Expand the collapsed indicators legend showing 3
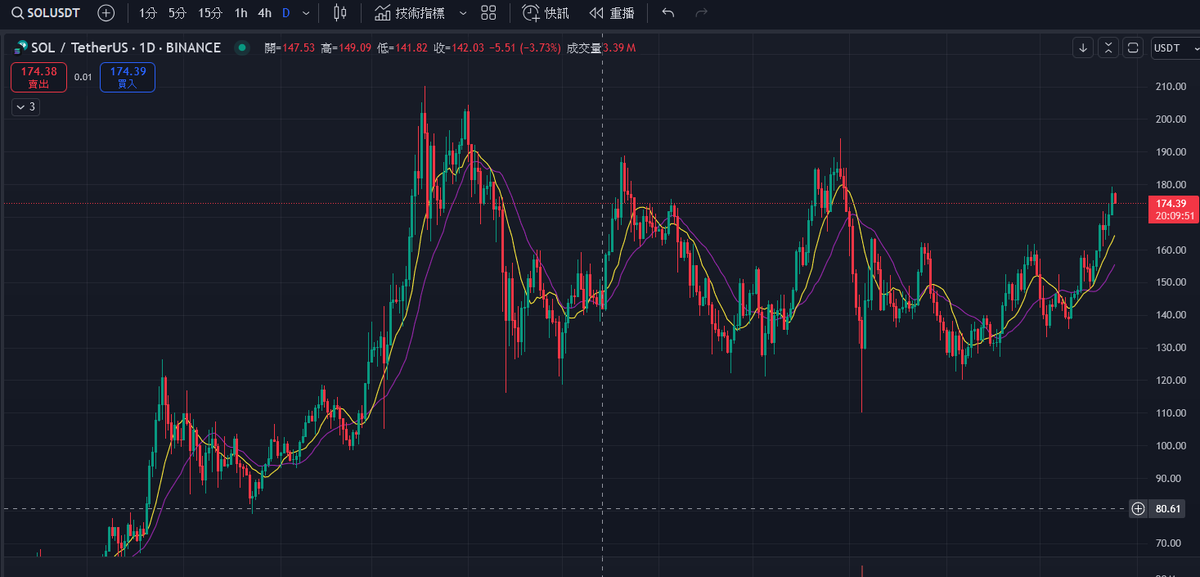The height and width of the screenshot is (577, 1200). [26, 107]
